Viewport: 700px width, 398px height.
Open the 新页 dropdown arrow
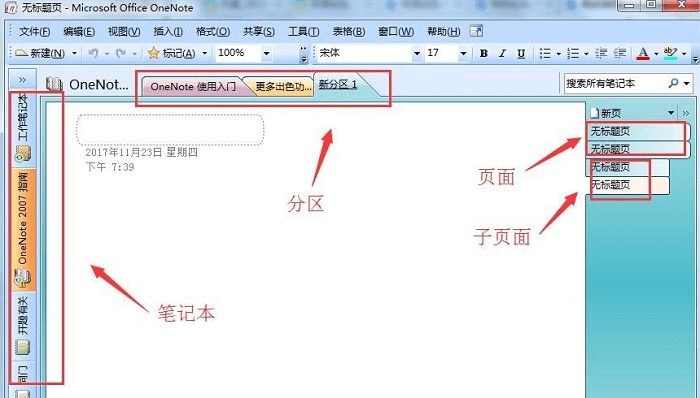[671, 113]
